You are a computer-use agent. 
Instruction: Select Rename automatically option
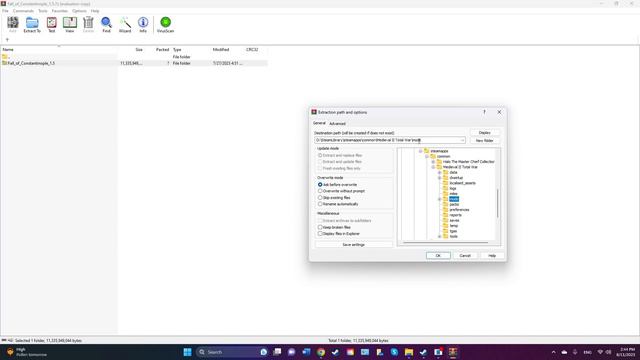[x=320, y=204]
